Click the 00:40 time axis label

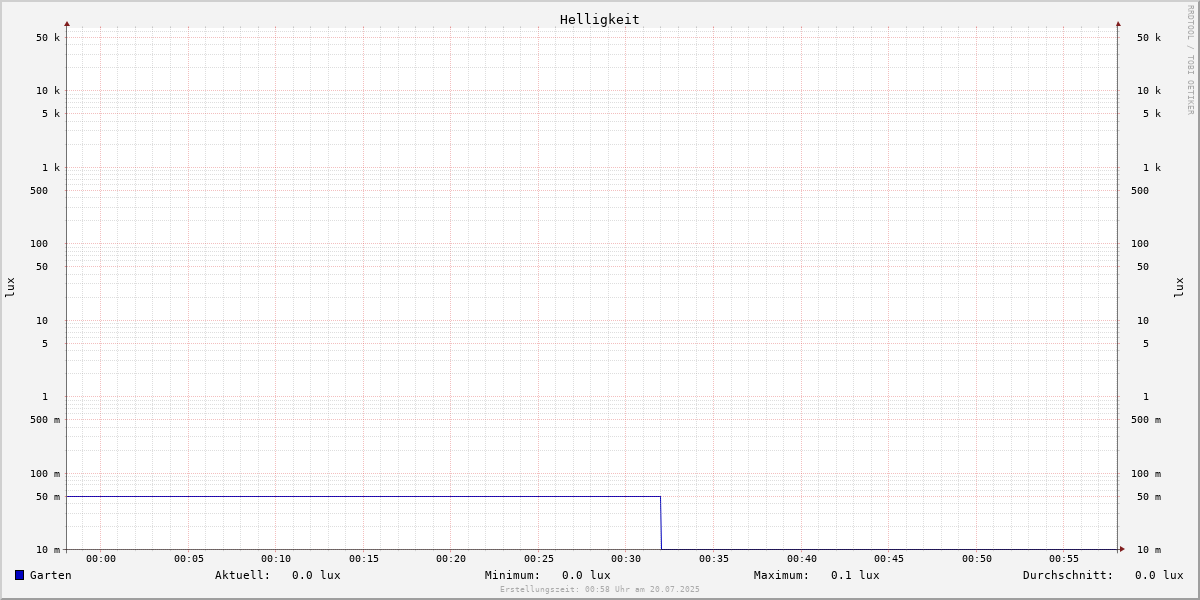point(802,559)
